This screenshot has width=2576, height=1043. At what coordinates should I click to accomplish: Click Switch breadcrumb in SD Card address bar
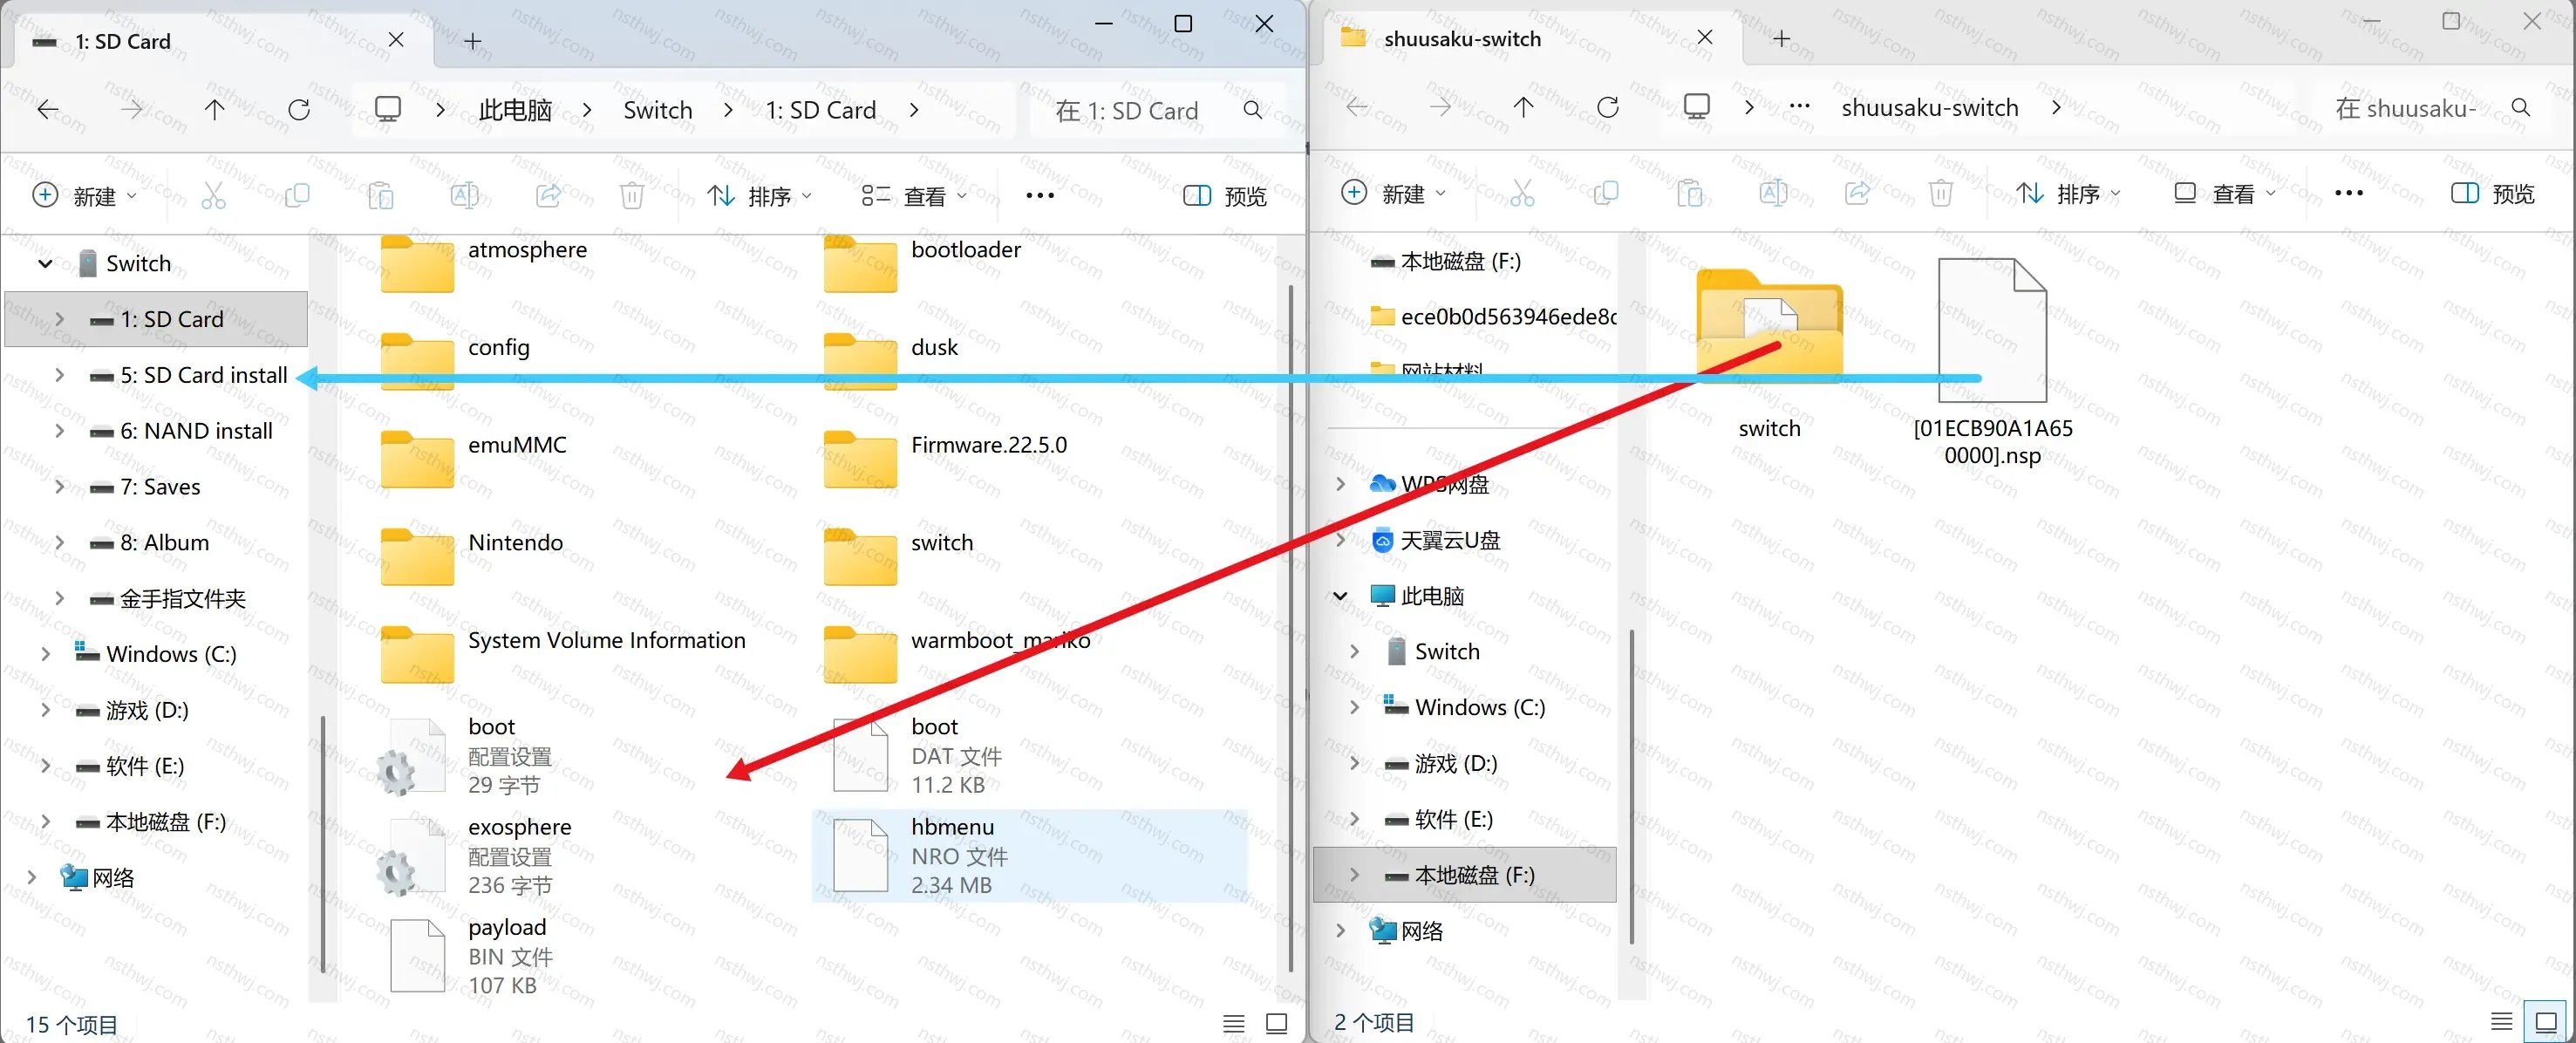657,110
